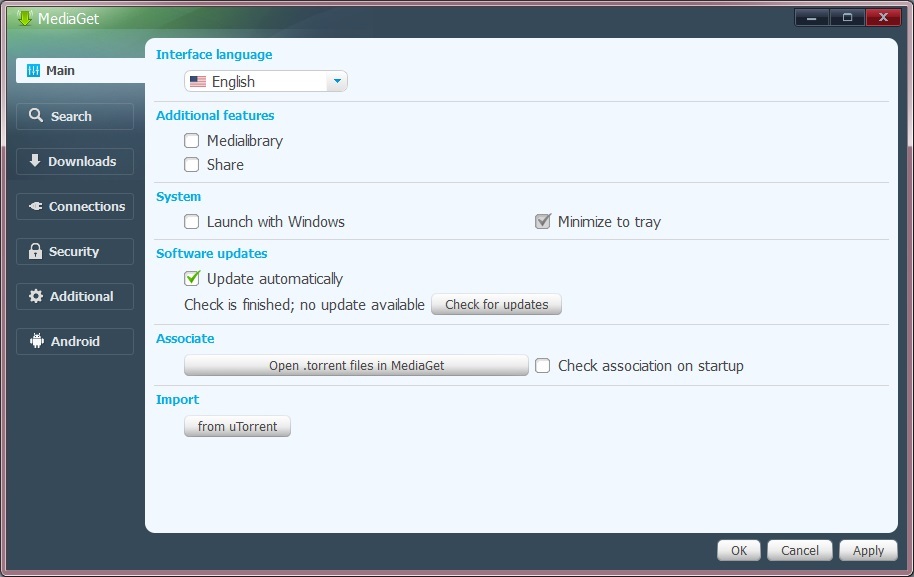This screenshot has height=577, width=914.
Task: Switch to the Android settings tab
Action: click(75, 341)
